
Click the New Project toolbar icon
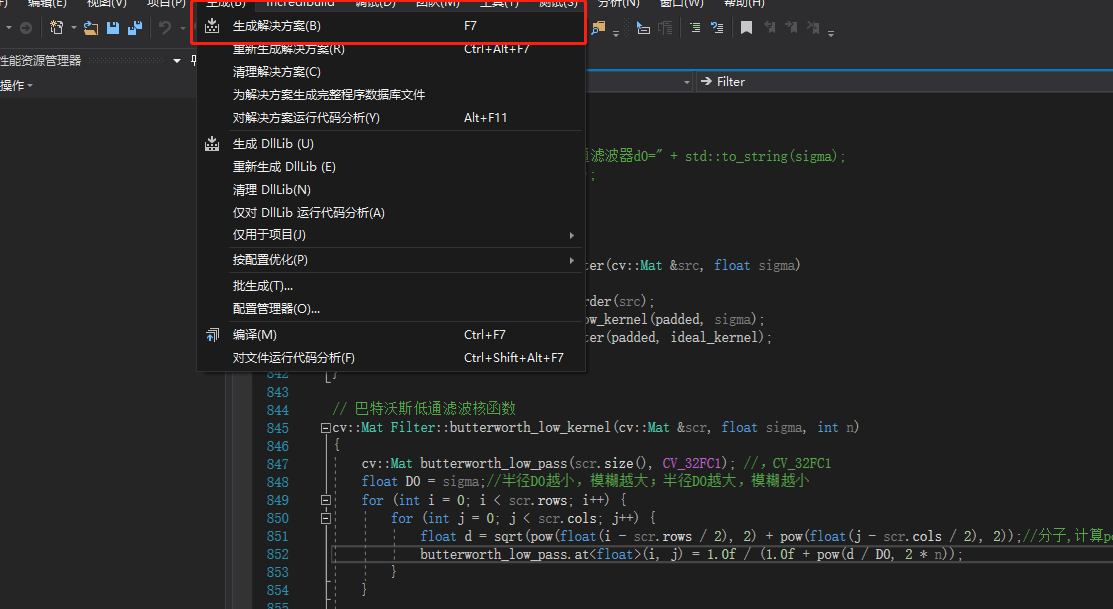[x=58, y=28]
